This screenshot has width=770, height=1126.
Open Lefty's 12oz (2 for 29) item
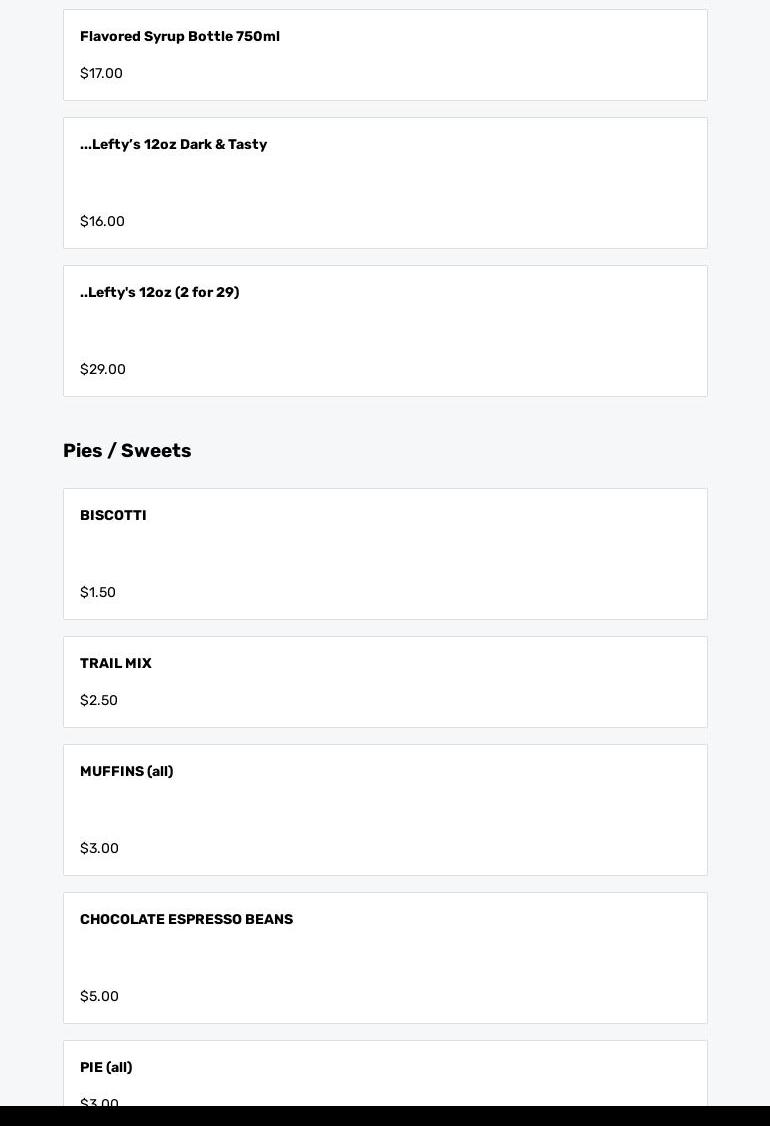pos(160,293)
